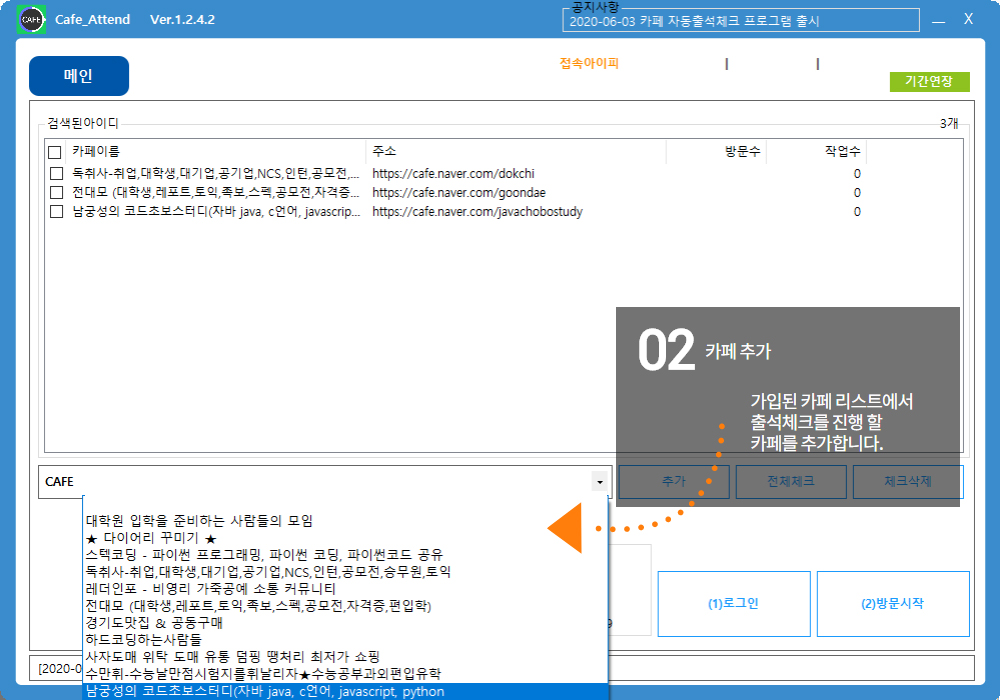Check the 남궁성의 코드초보스터디 row checkbox
Image resolution: width=1000 pixels, height=700 pixels.
click(57, 212)
